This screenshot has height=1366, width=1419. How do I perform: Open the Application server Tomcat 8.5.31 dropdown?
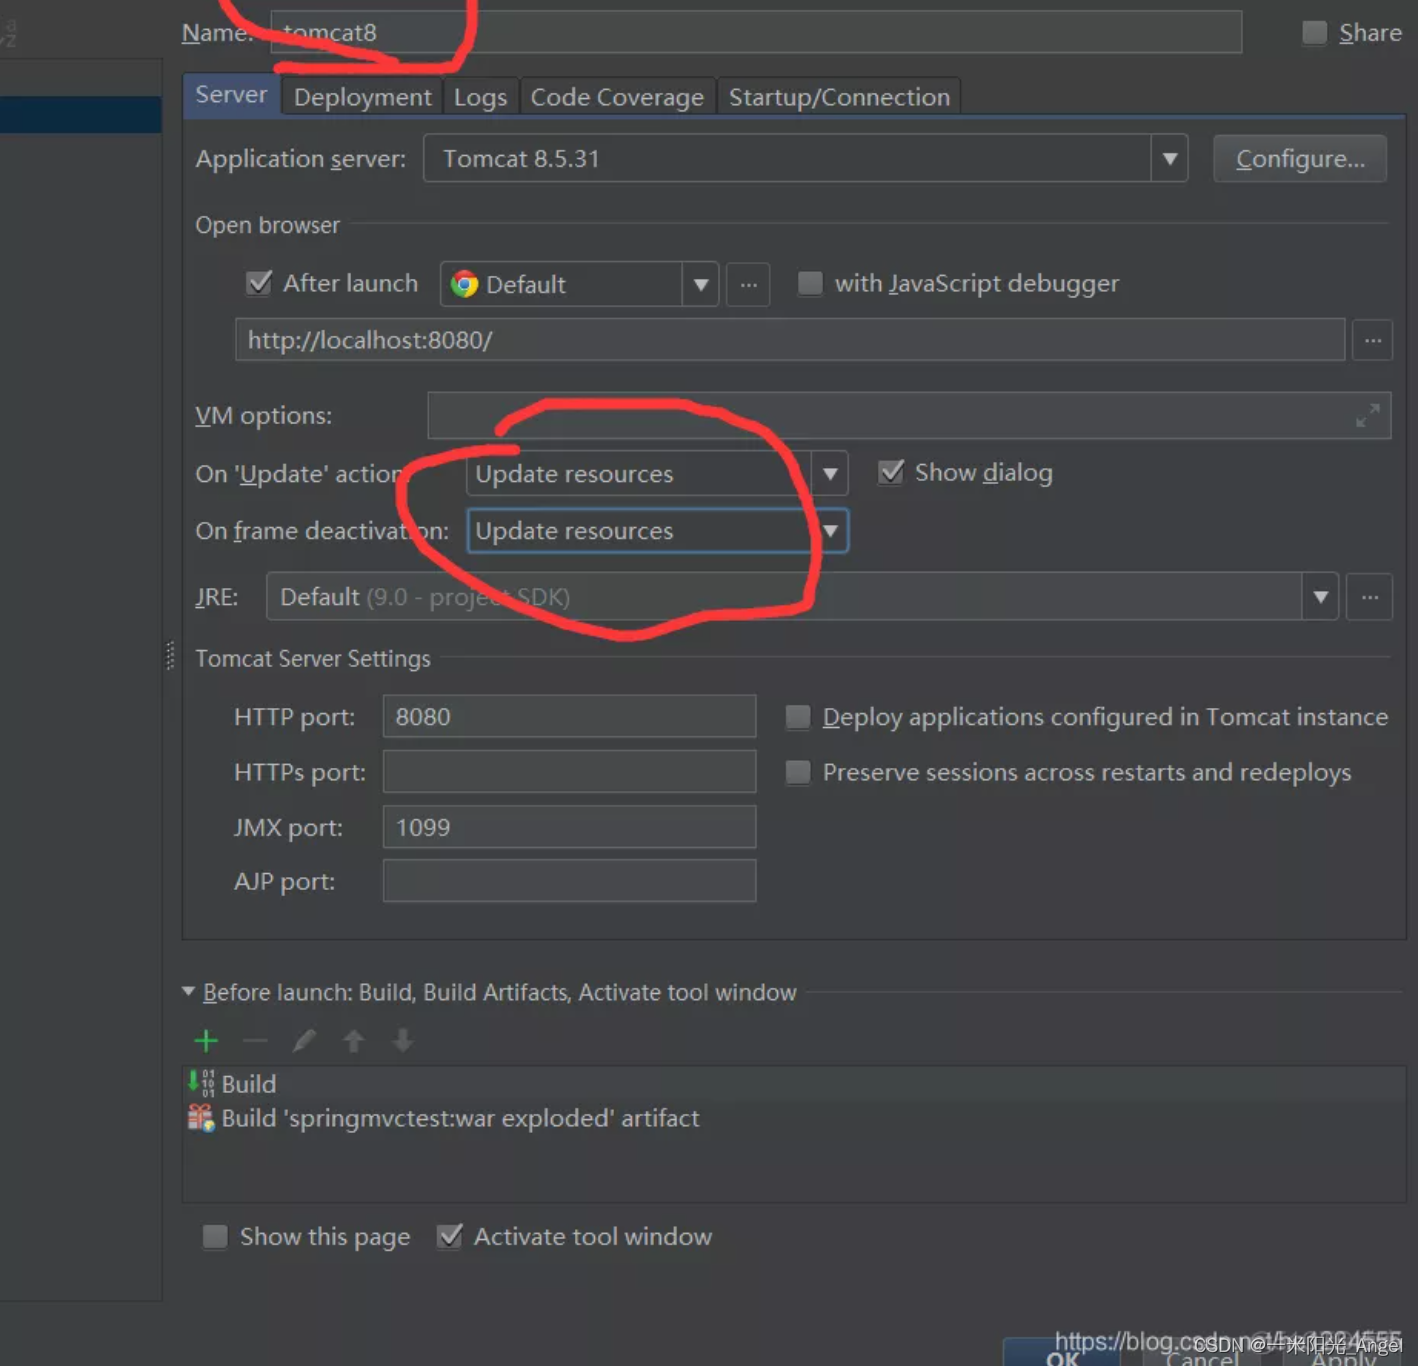pos(1169,159)
